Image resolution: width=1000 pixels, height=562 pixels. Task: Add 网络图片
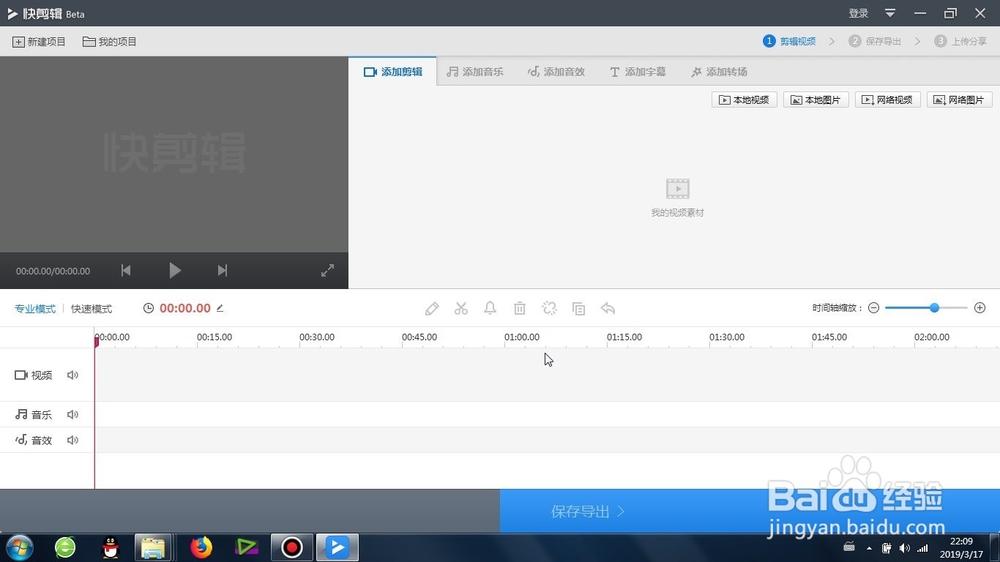(x=959, y=100)
